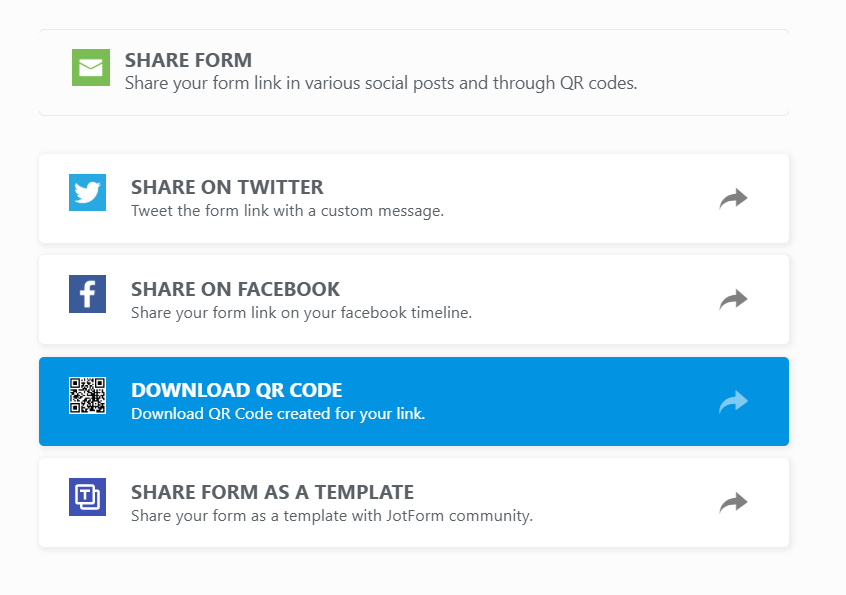Select the Share on Twitter title

click(227, 187)
